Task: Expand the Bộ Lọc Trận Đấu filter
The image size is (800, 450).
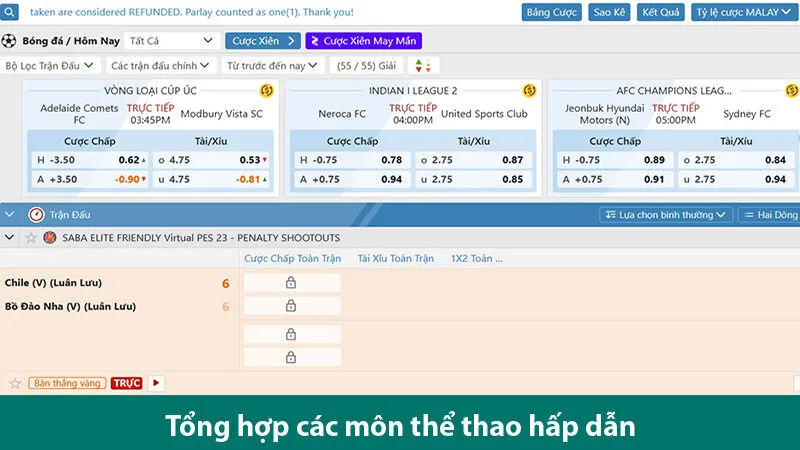Action: pos(50,65)
